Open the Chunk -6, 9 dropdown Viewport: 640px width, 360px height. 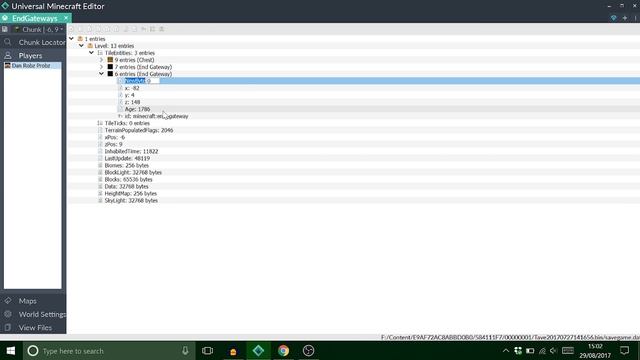39,29
